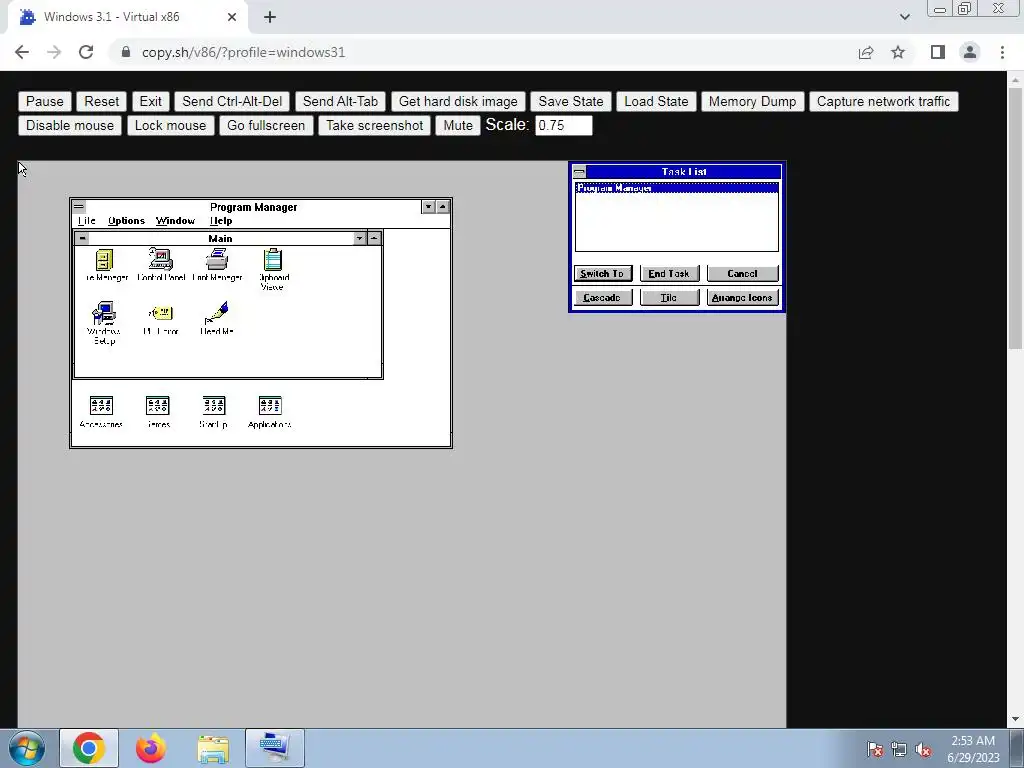
Task: Open the Chrome profile avatar
Action: (970, 52)
